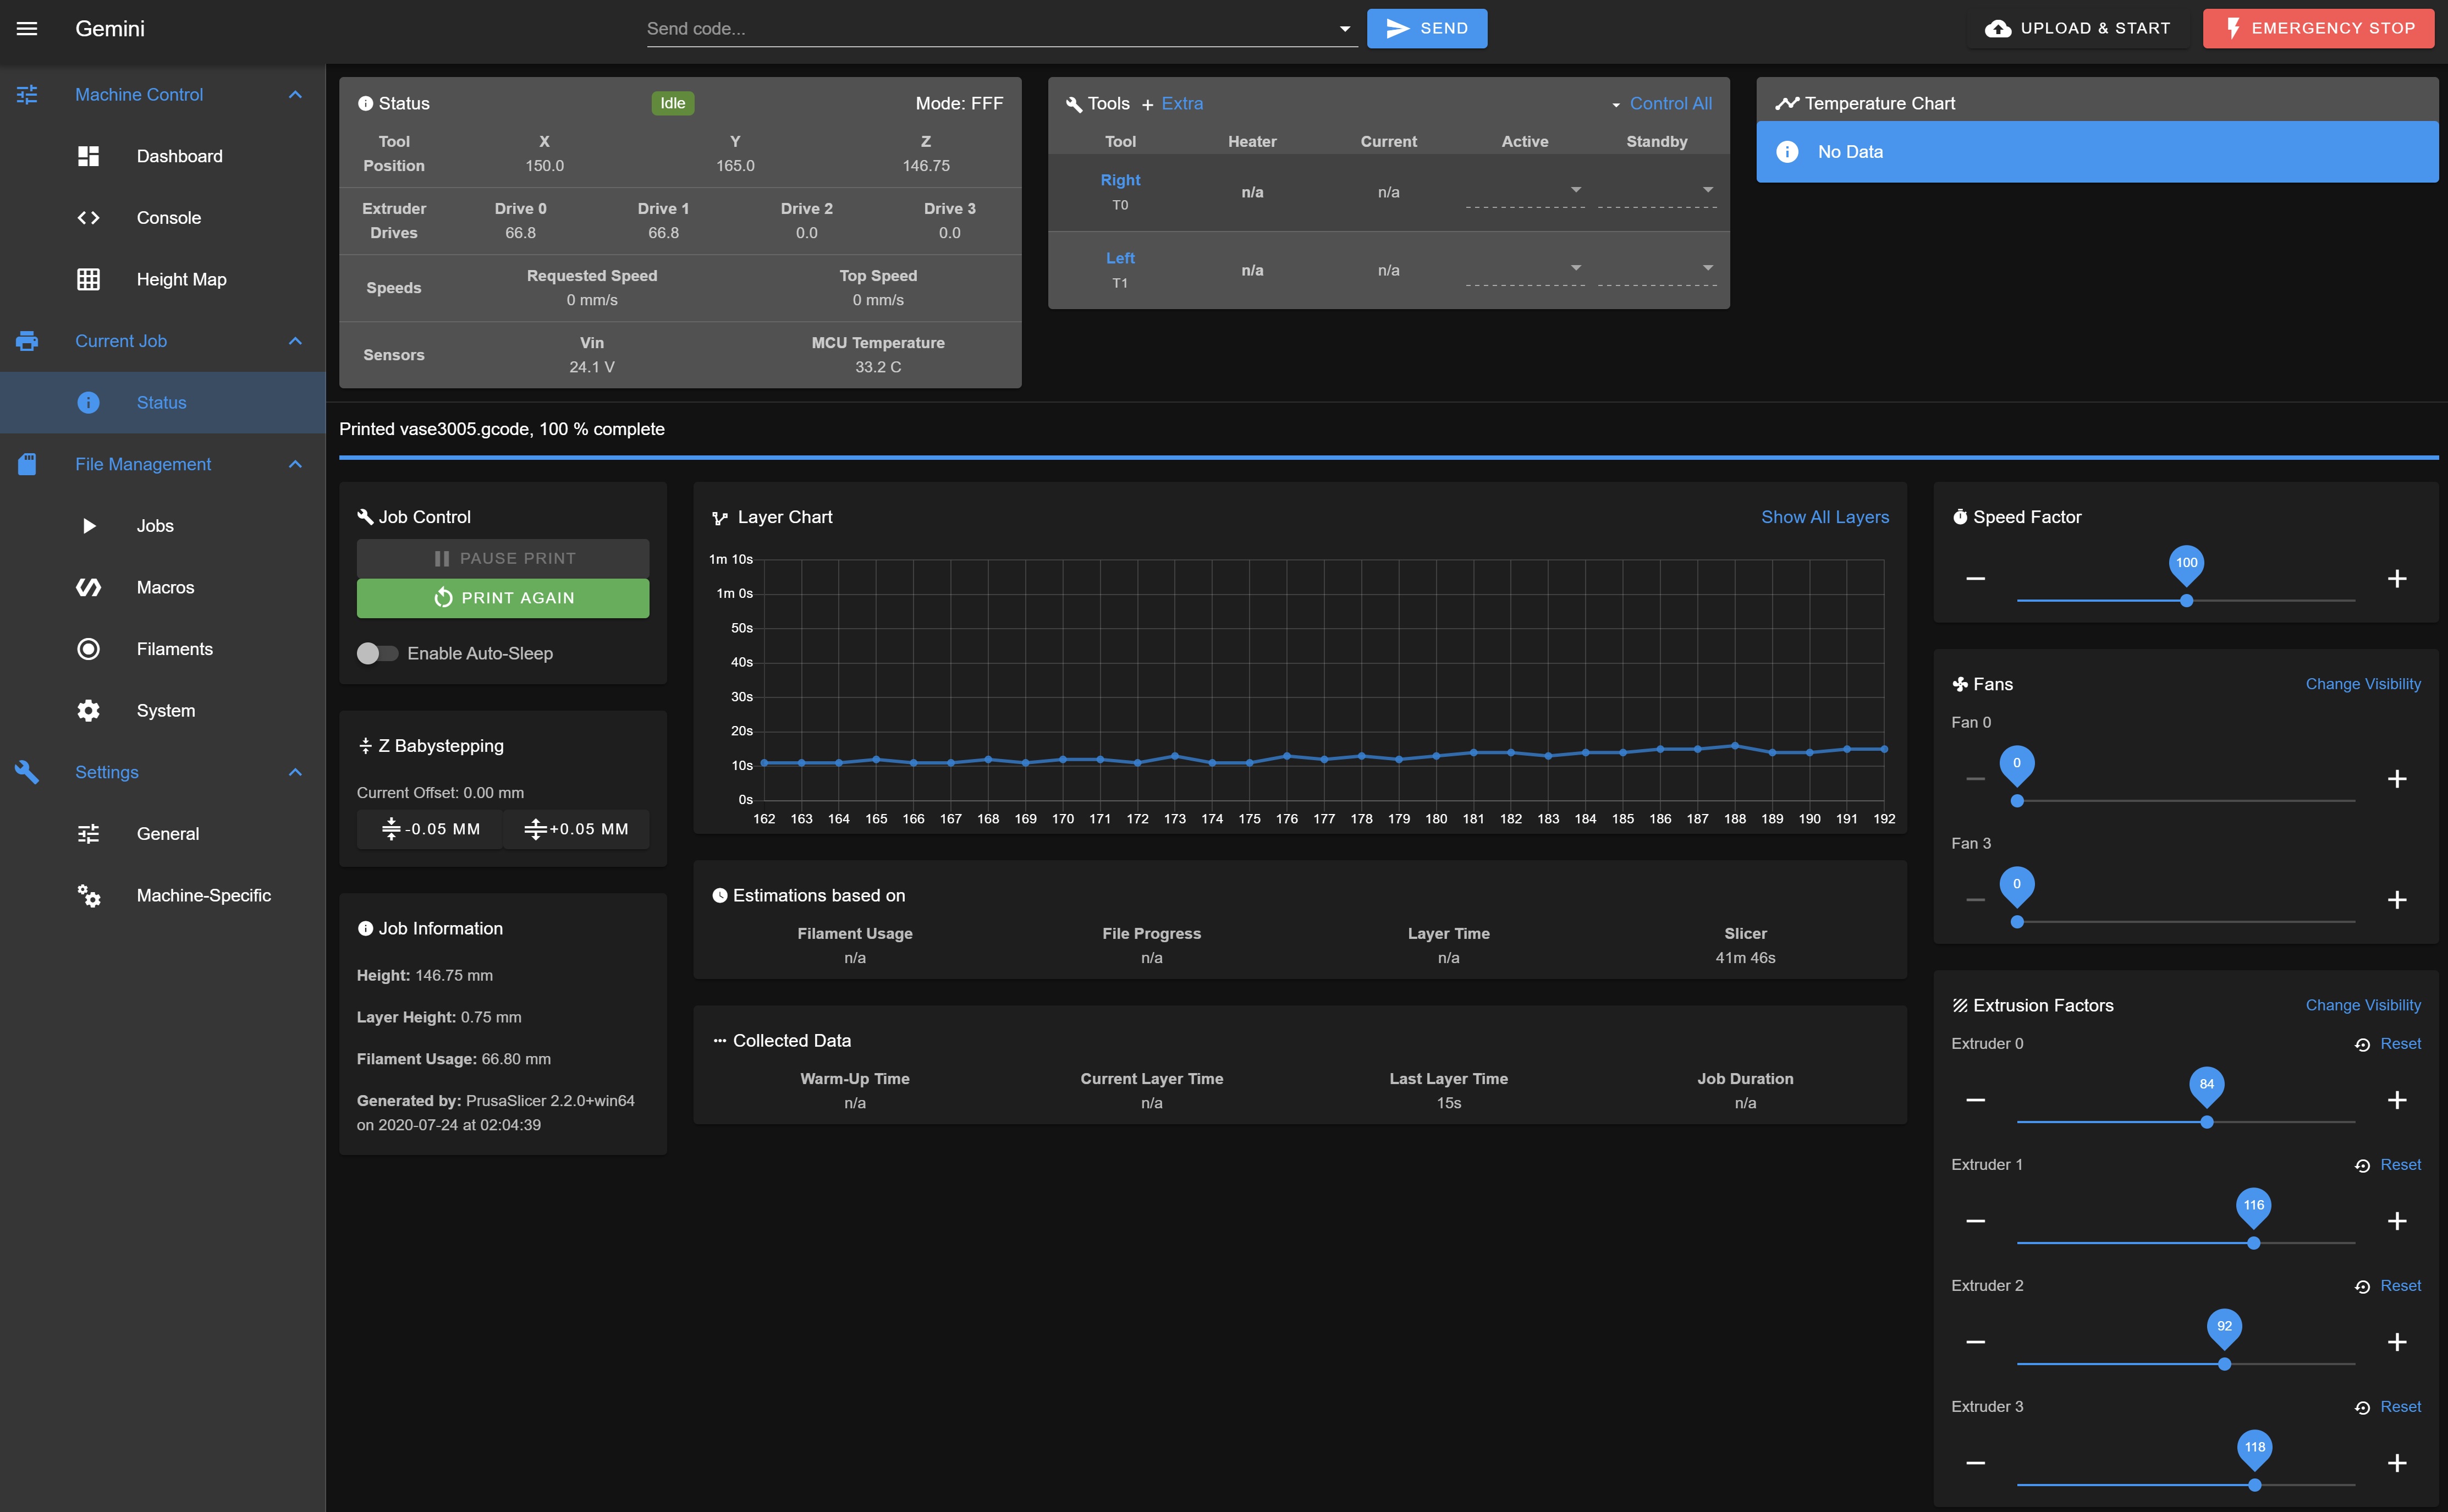Decrease Extruder 1 factor with minus icon
The height and width of the screenshot is (1512, 2448).
coord(1975,1221)
